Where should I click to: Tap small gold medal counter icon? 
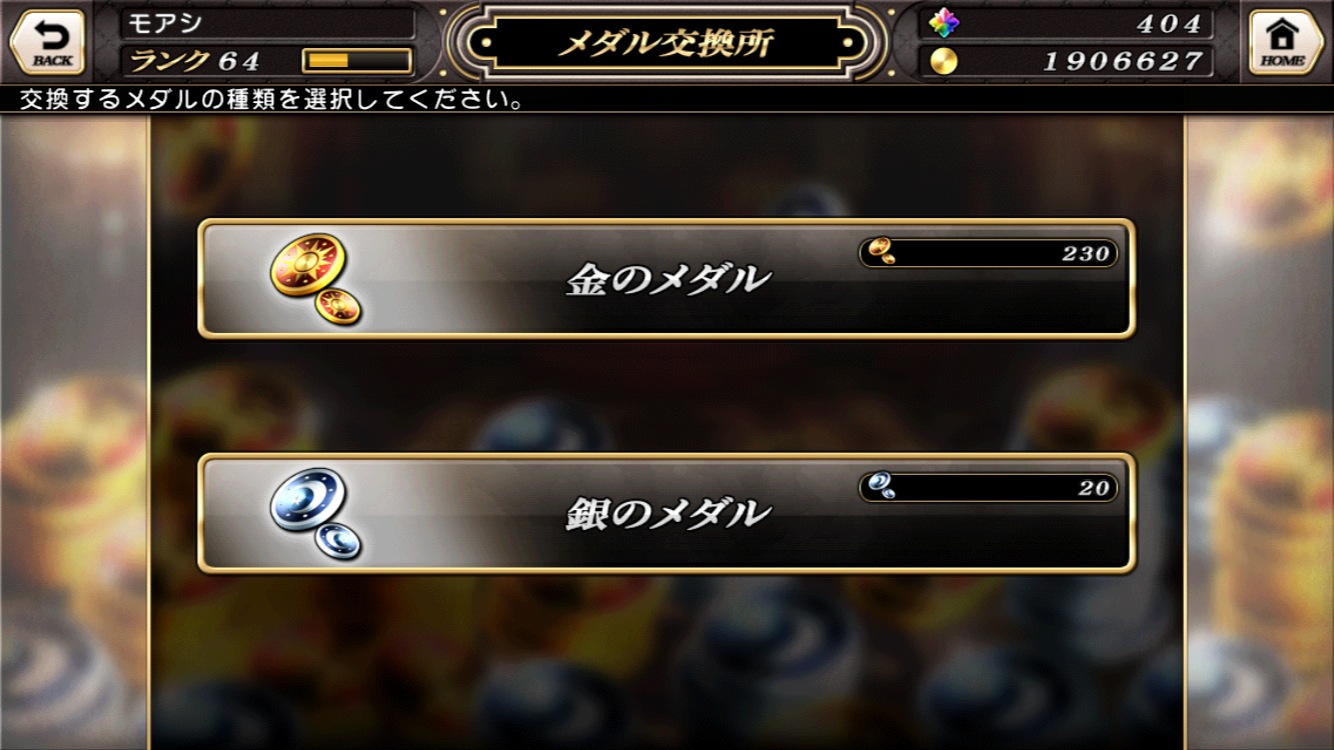click(x=880, y=252)
